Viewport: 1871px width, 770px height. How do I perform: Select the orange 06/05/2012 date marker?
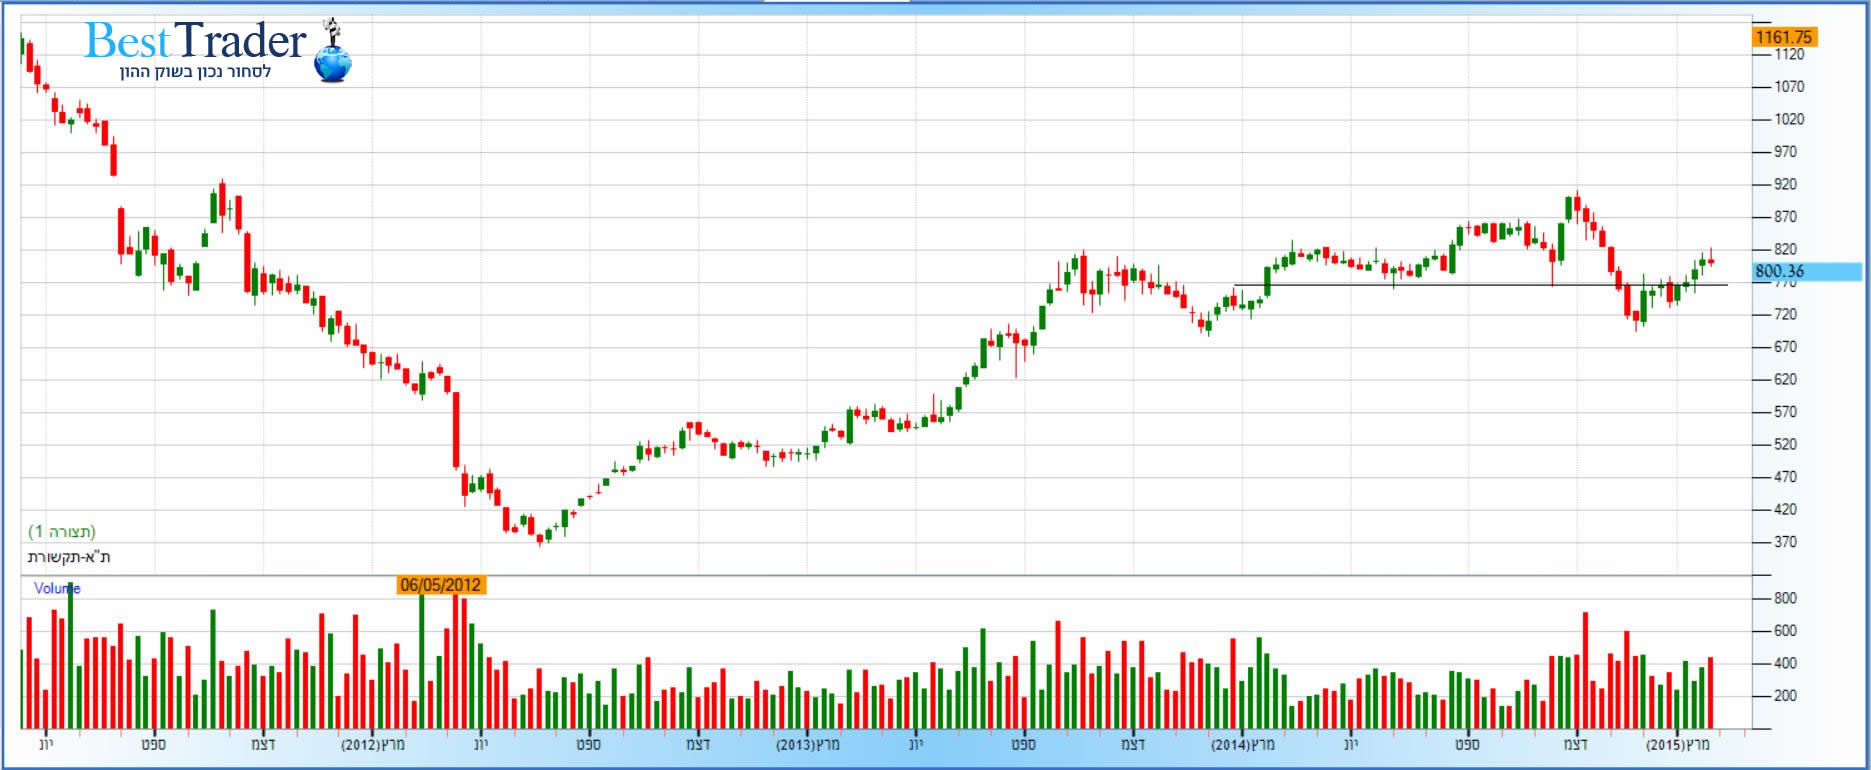pyautogui.click(x=440, y=585)
